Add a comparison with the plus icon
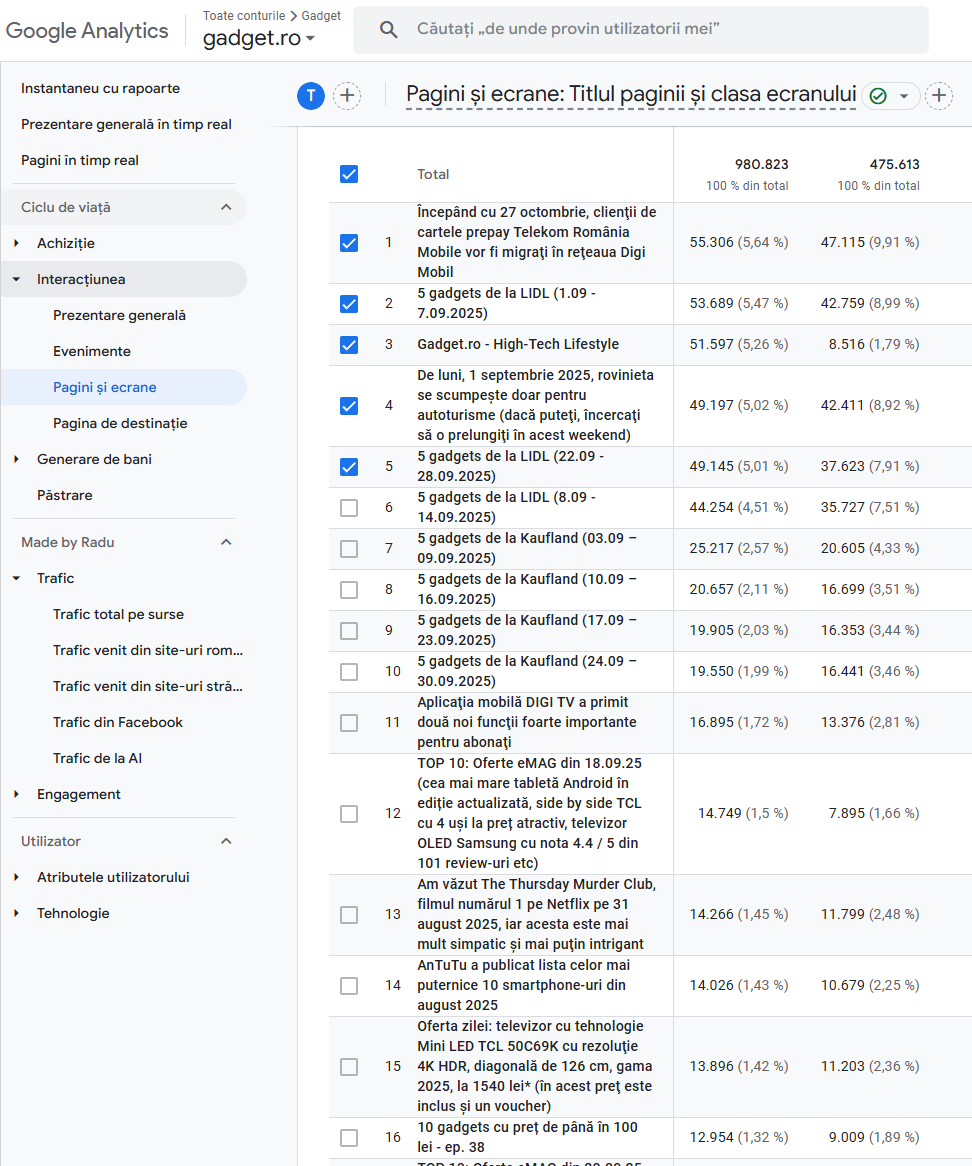Image resolution: width=972 pixels, height=1166 pixels. [347, 96]
